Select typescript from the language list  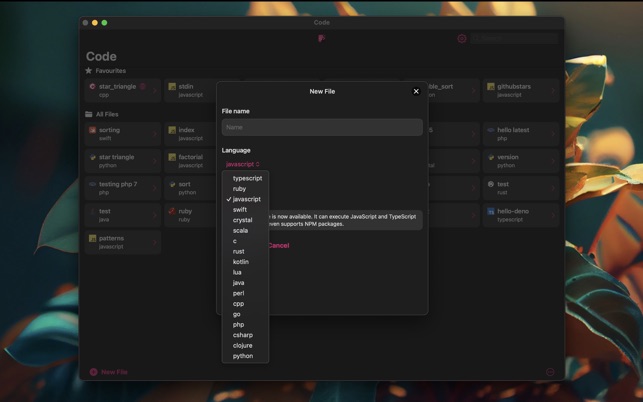[245, 178]
